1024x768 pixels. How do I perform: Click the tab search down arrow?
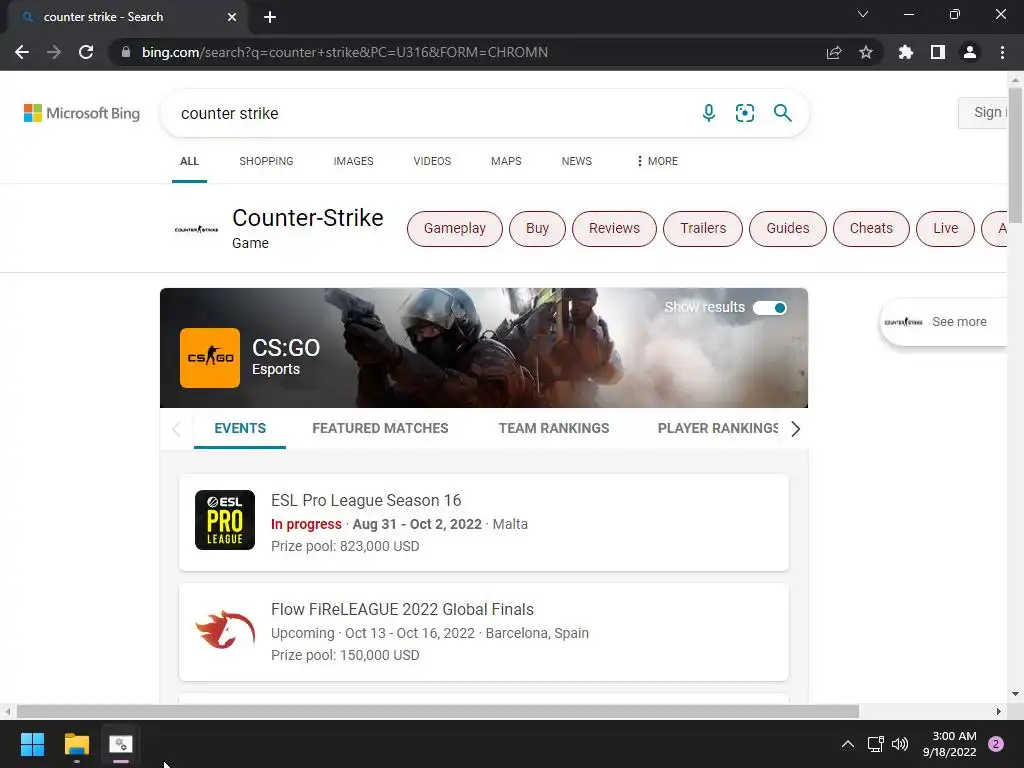[863, 14]
